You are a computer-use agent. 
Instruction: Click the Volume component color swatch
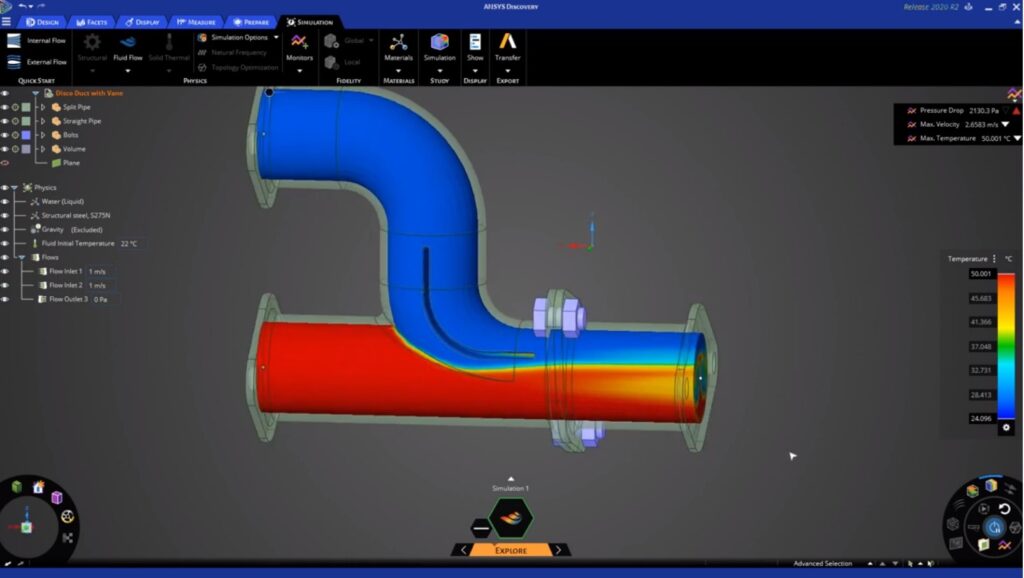[x=25, y=149]
